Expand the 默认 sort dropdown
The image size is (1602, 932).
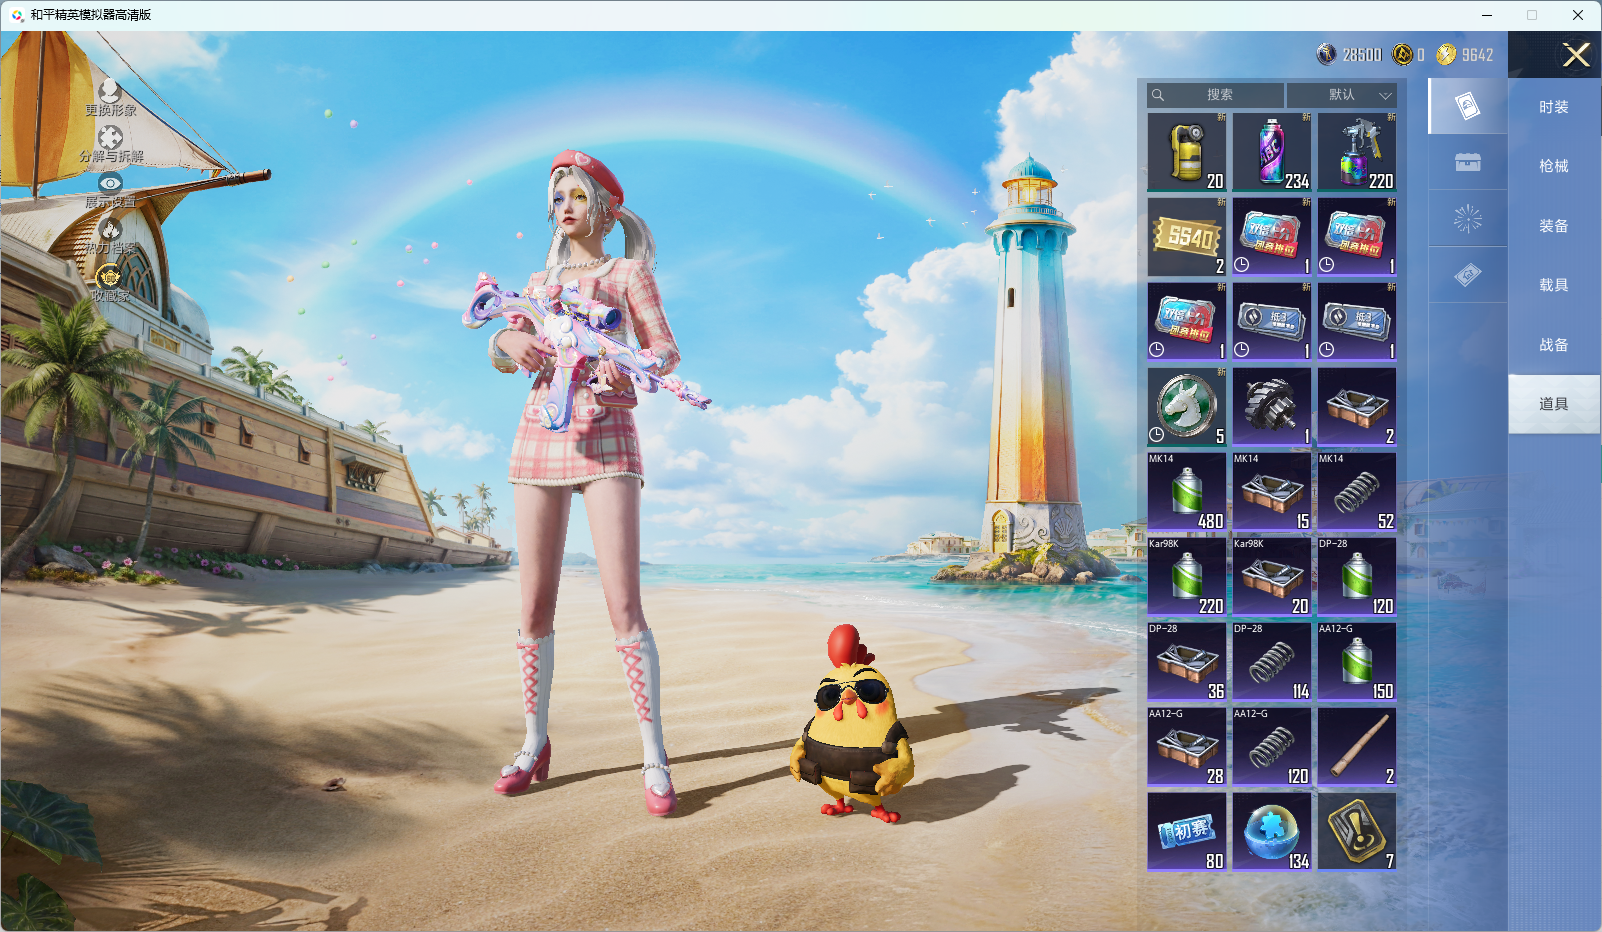tap(1341, 95)
